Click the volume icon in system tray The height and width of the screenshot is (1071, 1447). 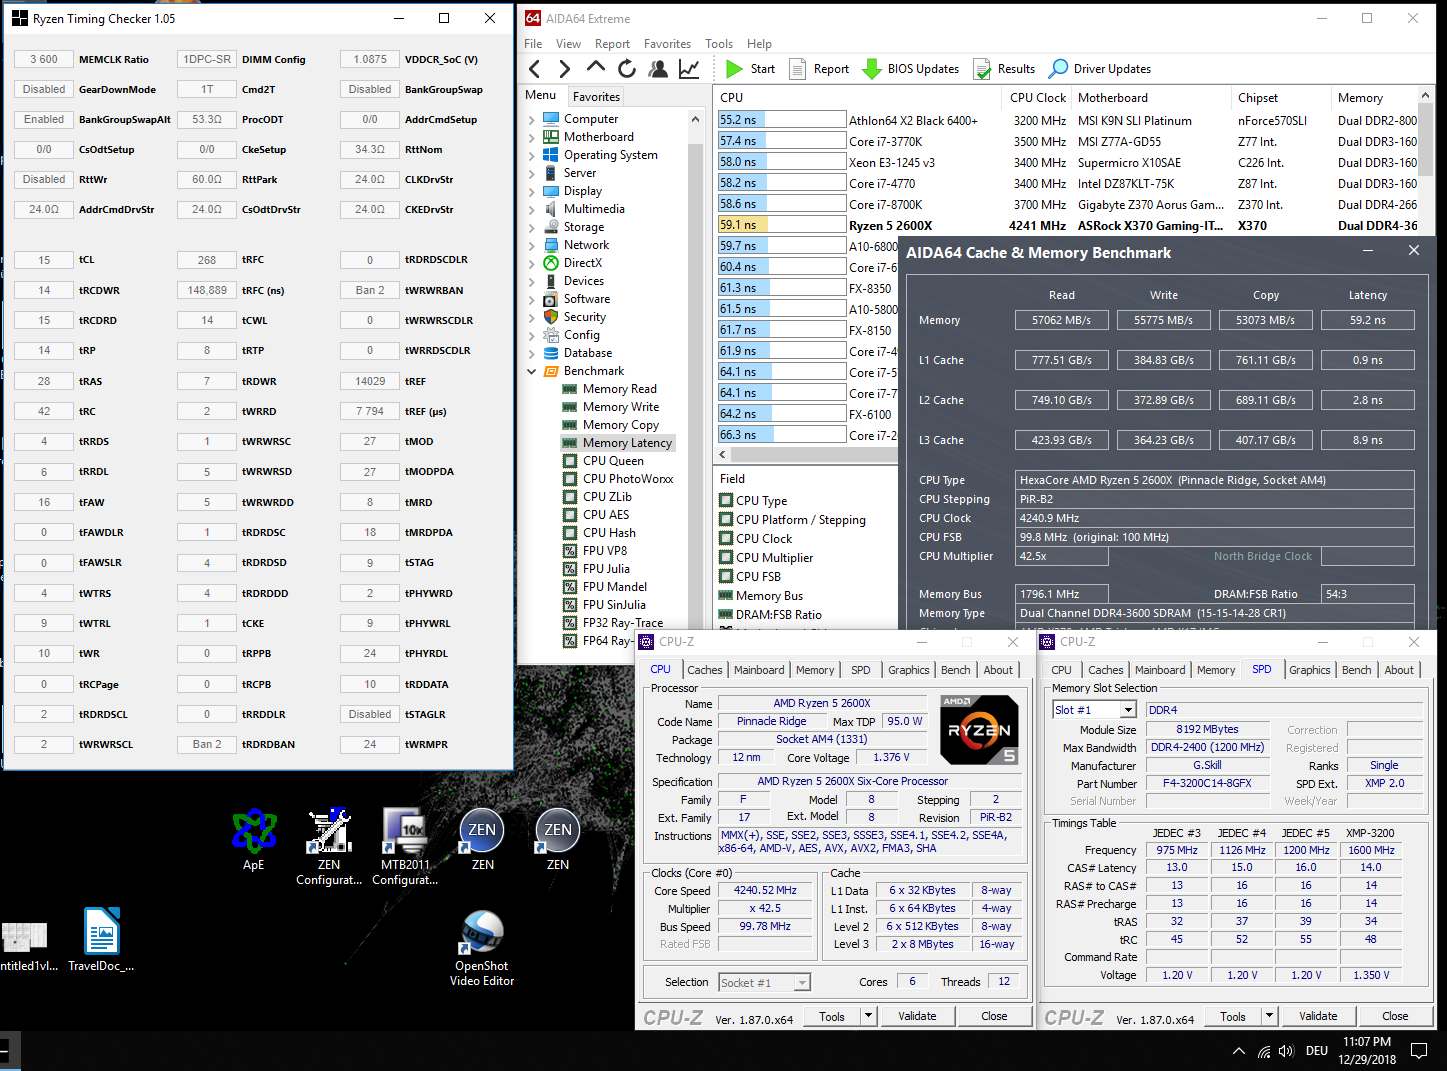coord(1286,1051)
